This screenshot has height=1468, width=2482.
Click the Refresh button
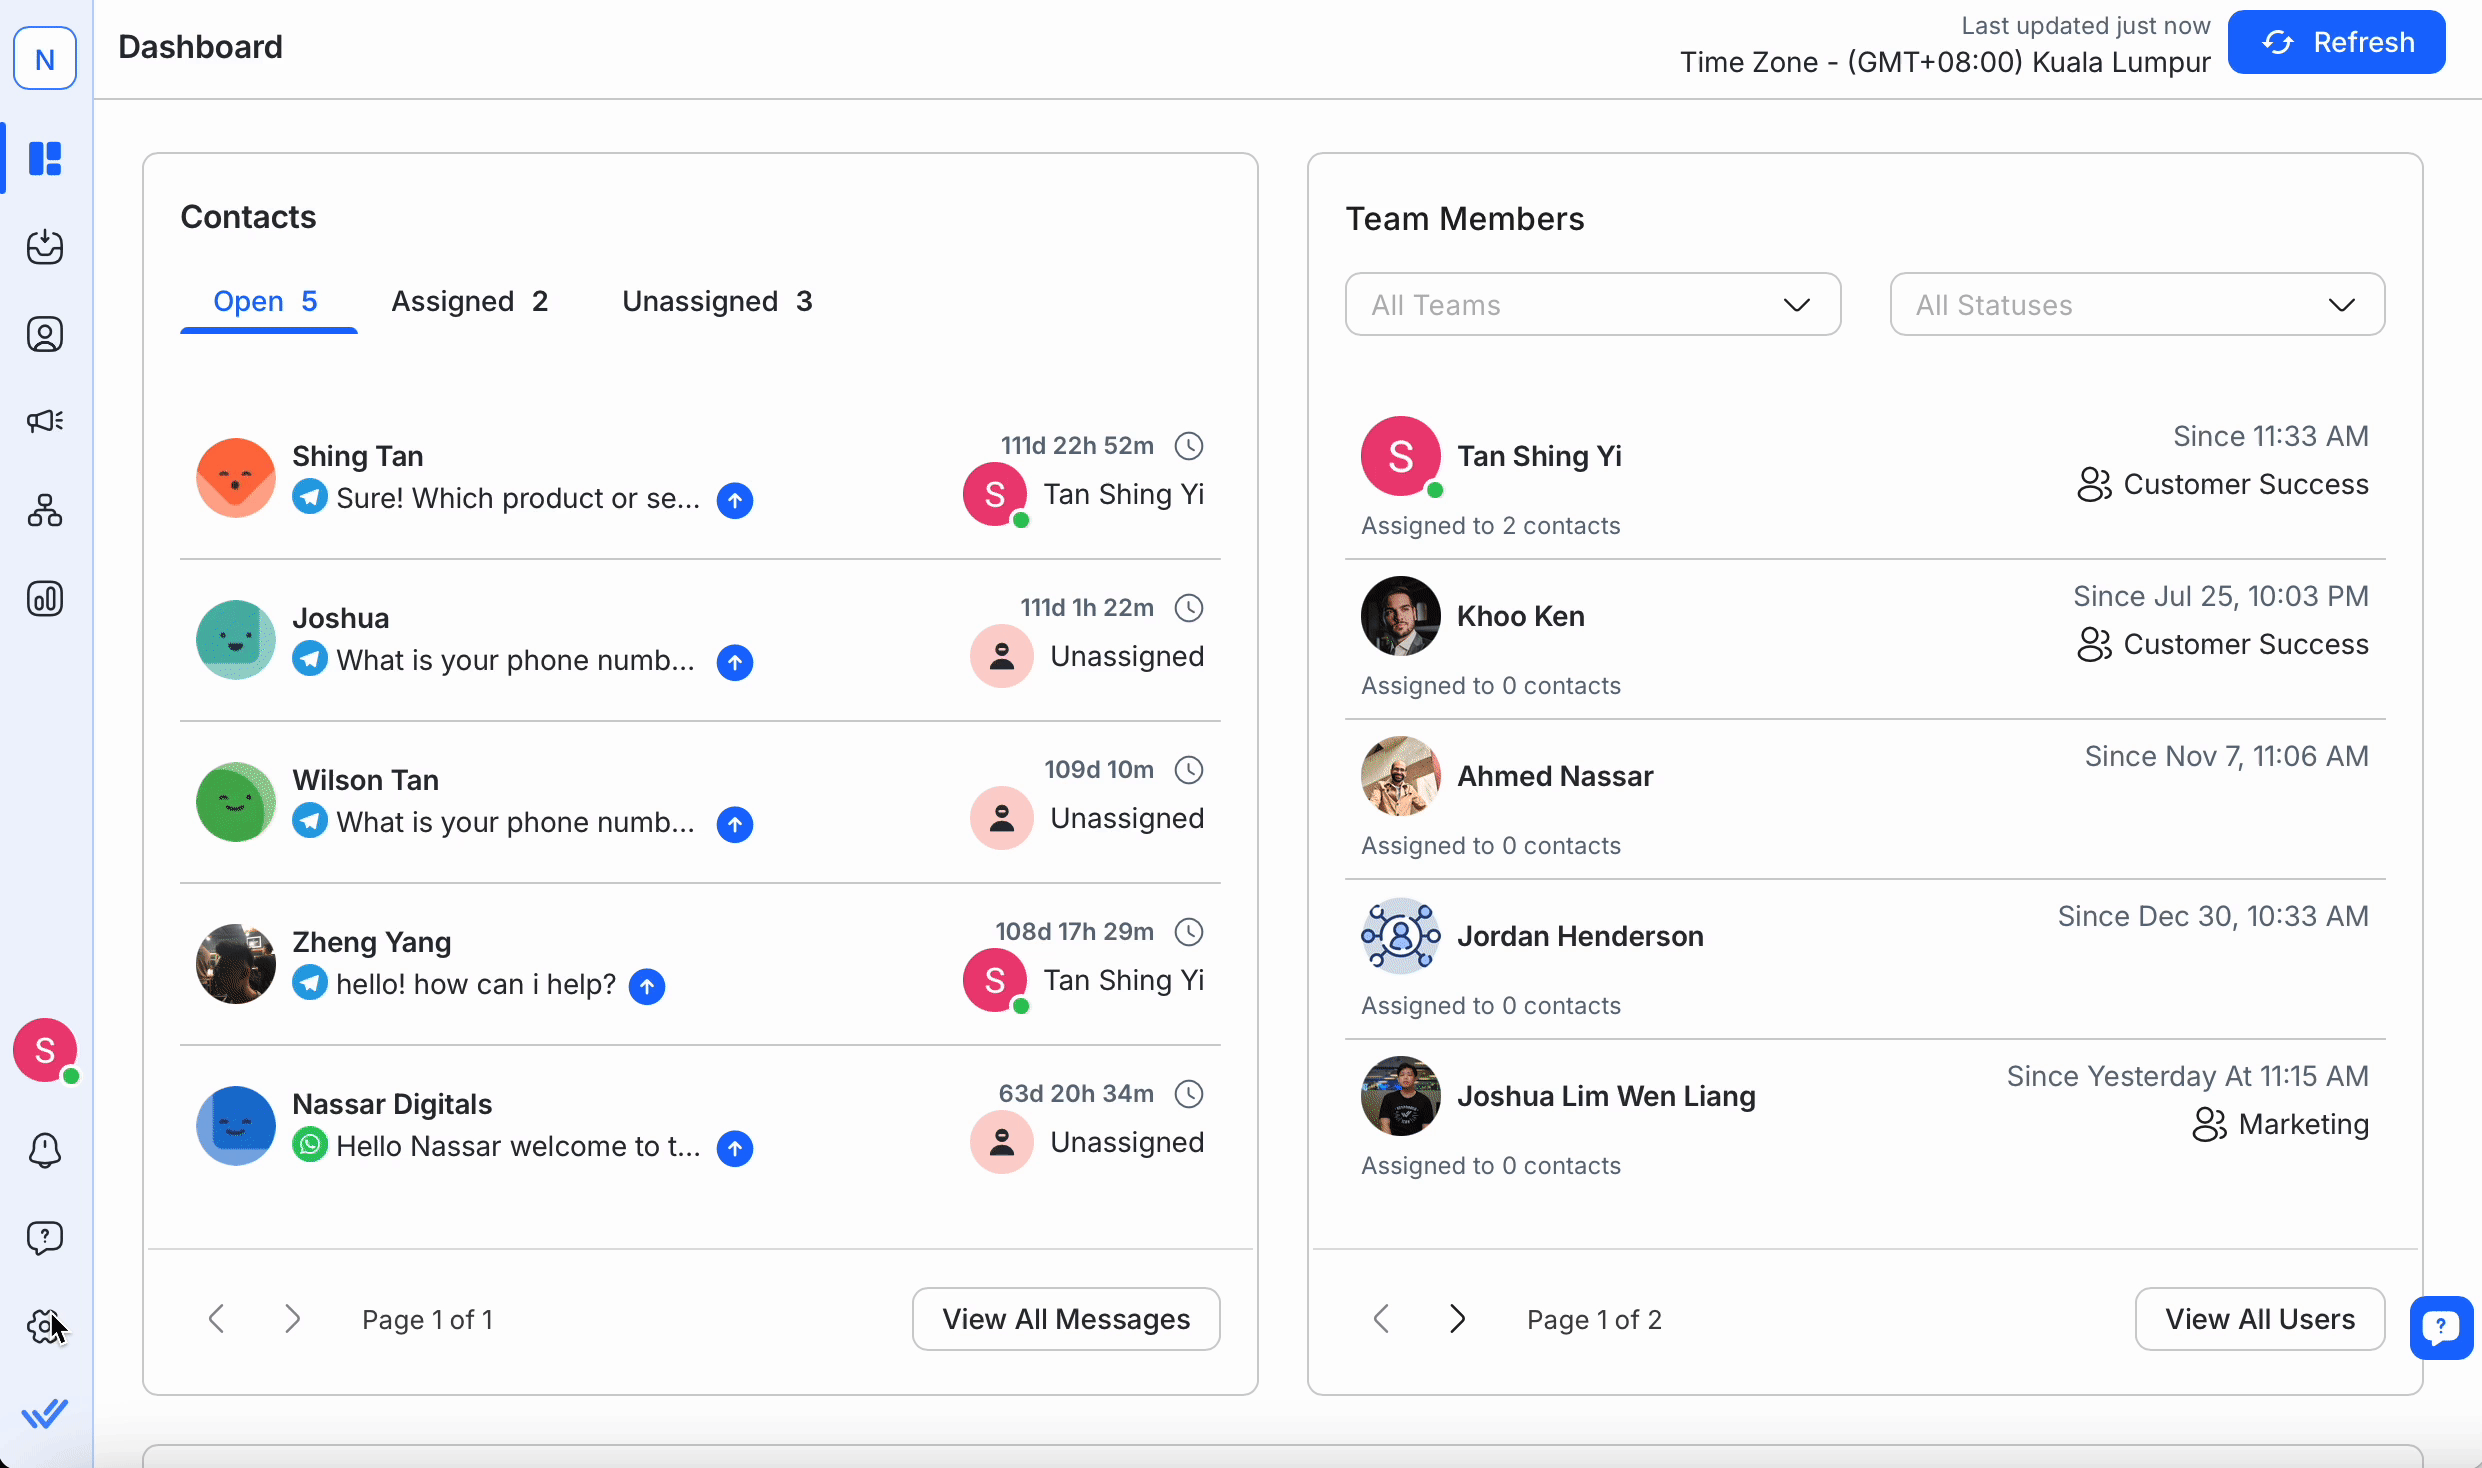pos(2336,42)
